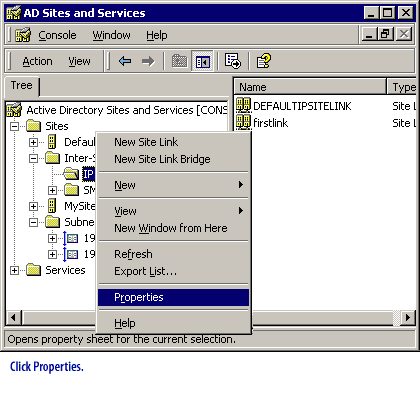Viewport: 420px width, 400px height.
Task: Select the Sites tree item label
Action: pos(57,126)
